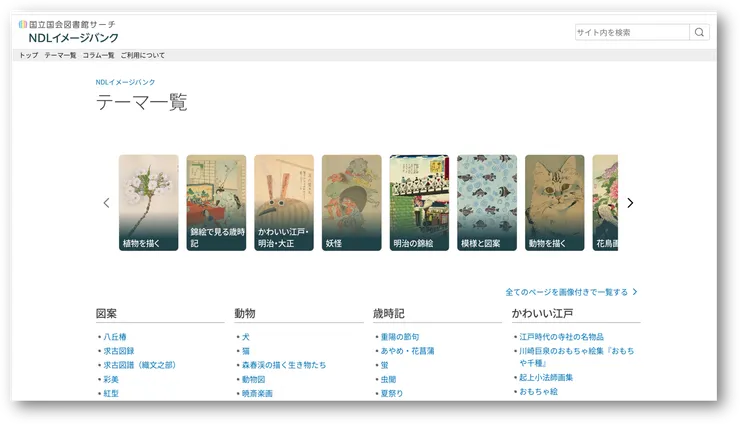The height and width of the screenshot is (424, 740).
Task: Open the 猫 link under 動物
Action: point(245,351)
